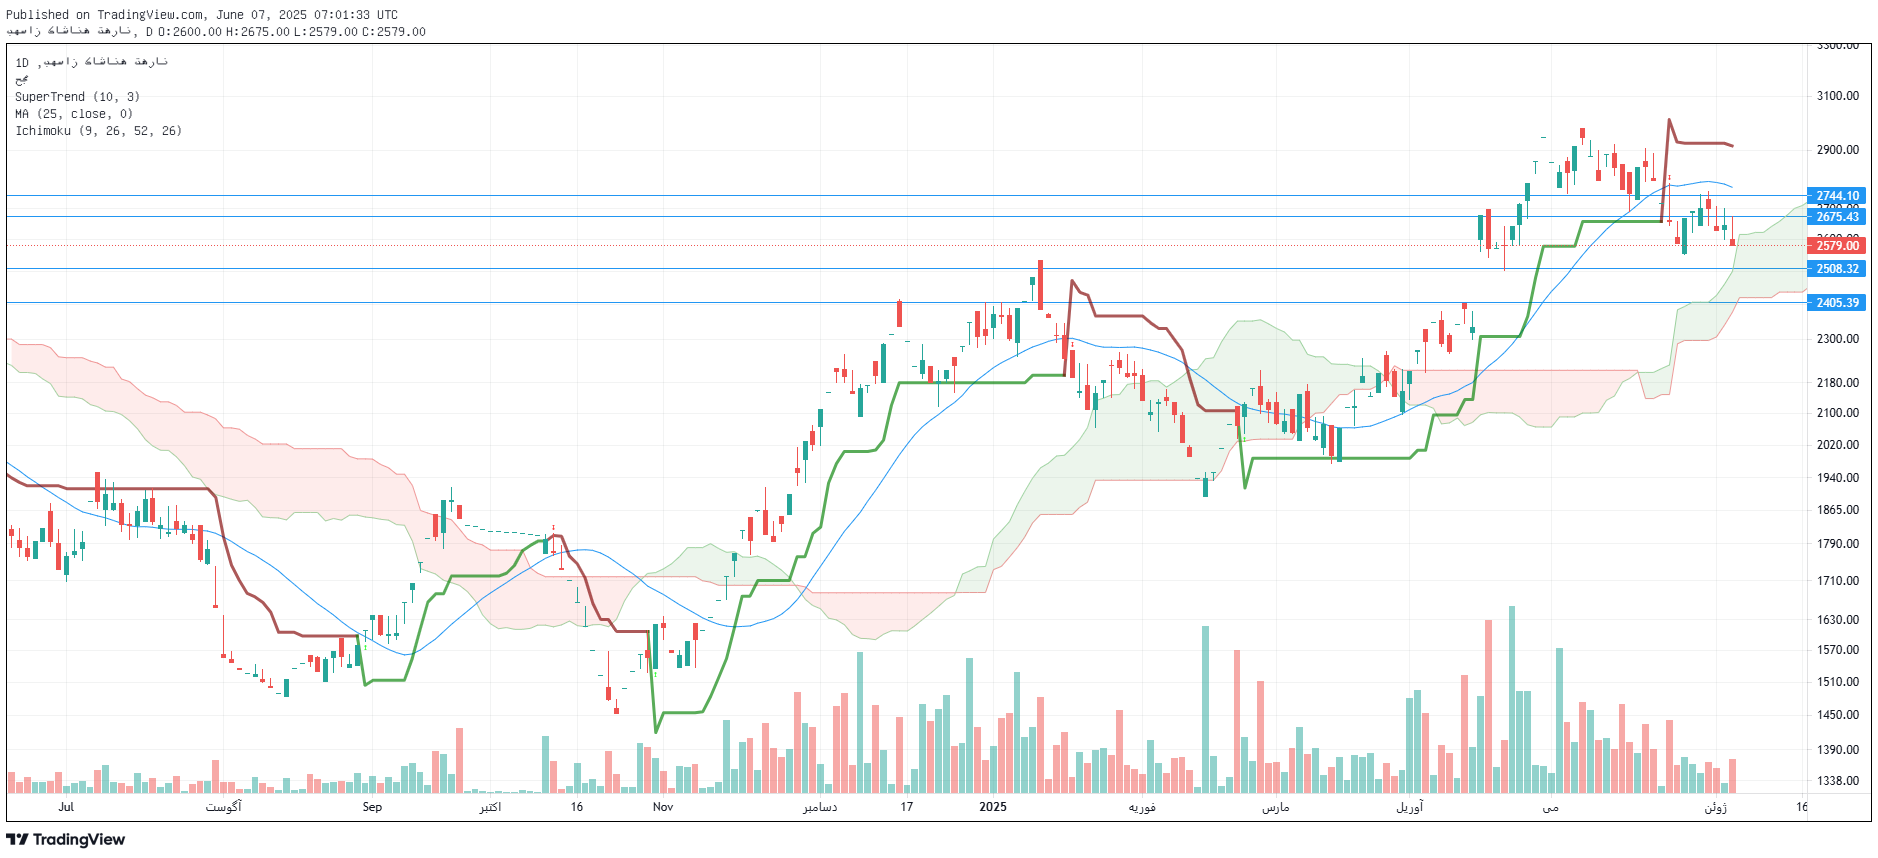Click the فوریه label on time axis

tap(1142, 807)
